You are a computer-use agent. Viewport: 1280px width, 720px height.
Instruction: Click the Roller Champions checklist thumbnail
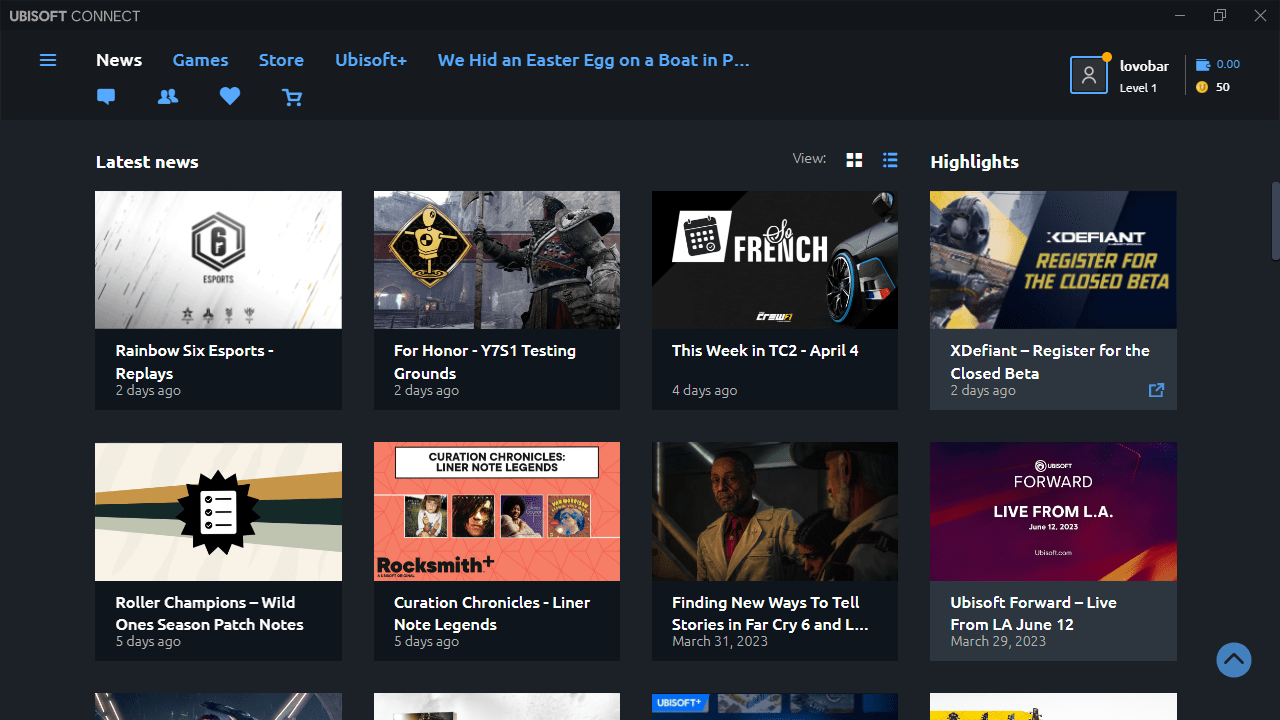pyautogui.click(x=218, y=512)
